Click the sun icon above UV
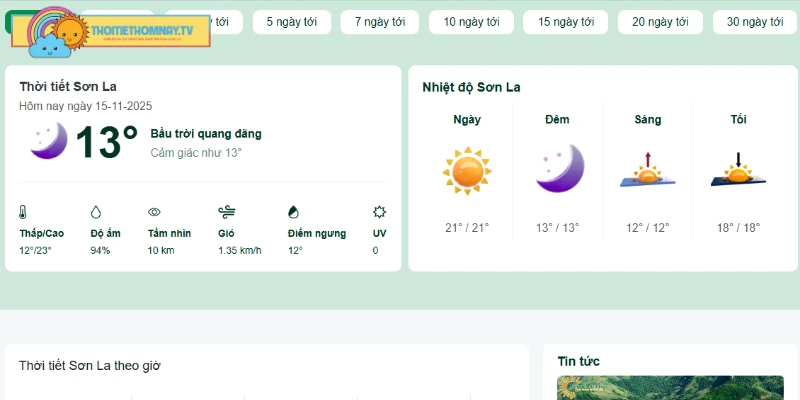 [x=379, y=212]
